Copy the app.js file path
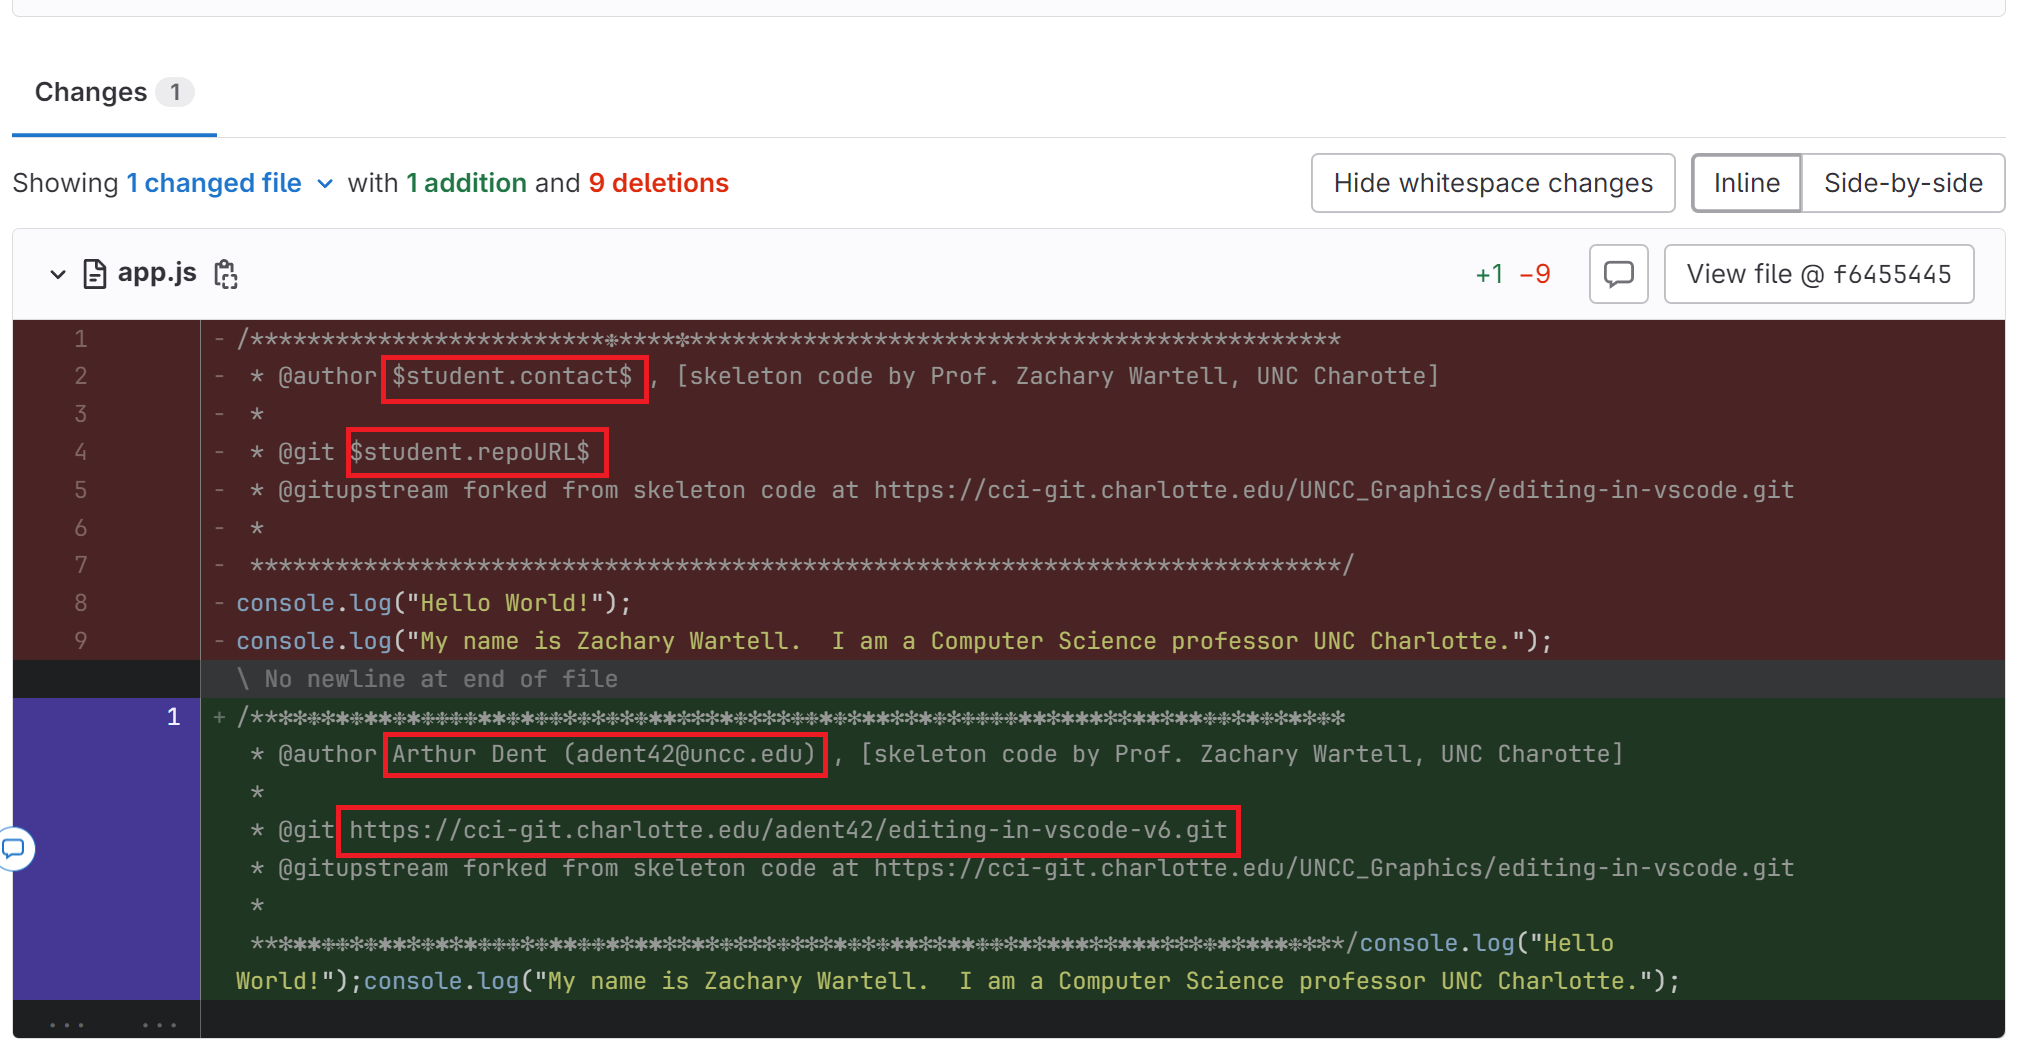The height and width of the screenshot is (1064, 2018). pos(226,274)
